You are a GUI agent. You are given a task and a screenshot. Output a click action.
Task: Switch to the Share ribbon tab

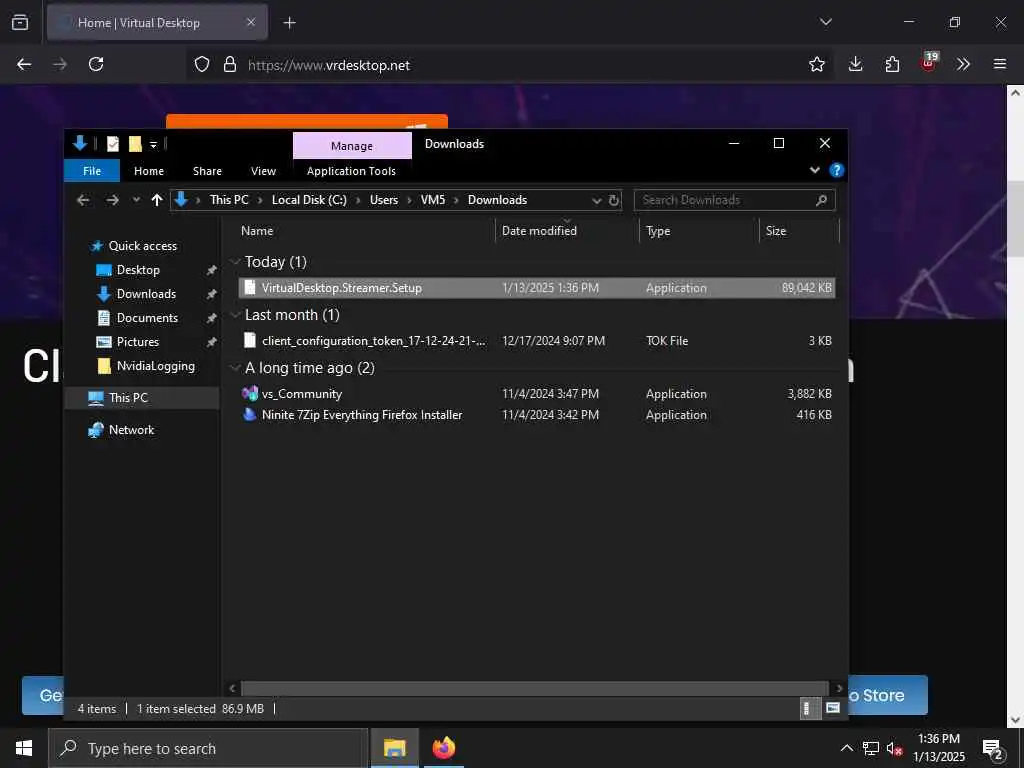pyautogui.click(x=207, y=171)
